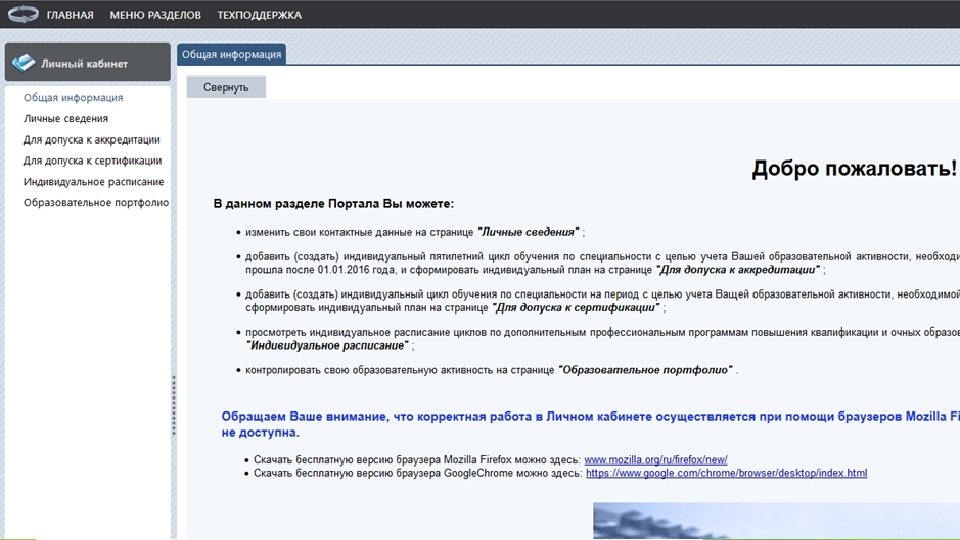
Task: Open Образовательное портфолио in the sidebar
Action: point(96,203)
